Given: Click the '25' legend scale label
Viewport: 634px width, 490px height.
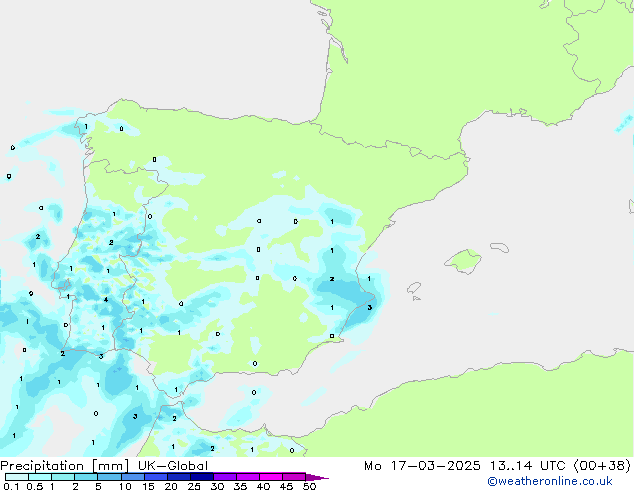Looking at the screenshot, I should tap(194, 486).
